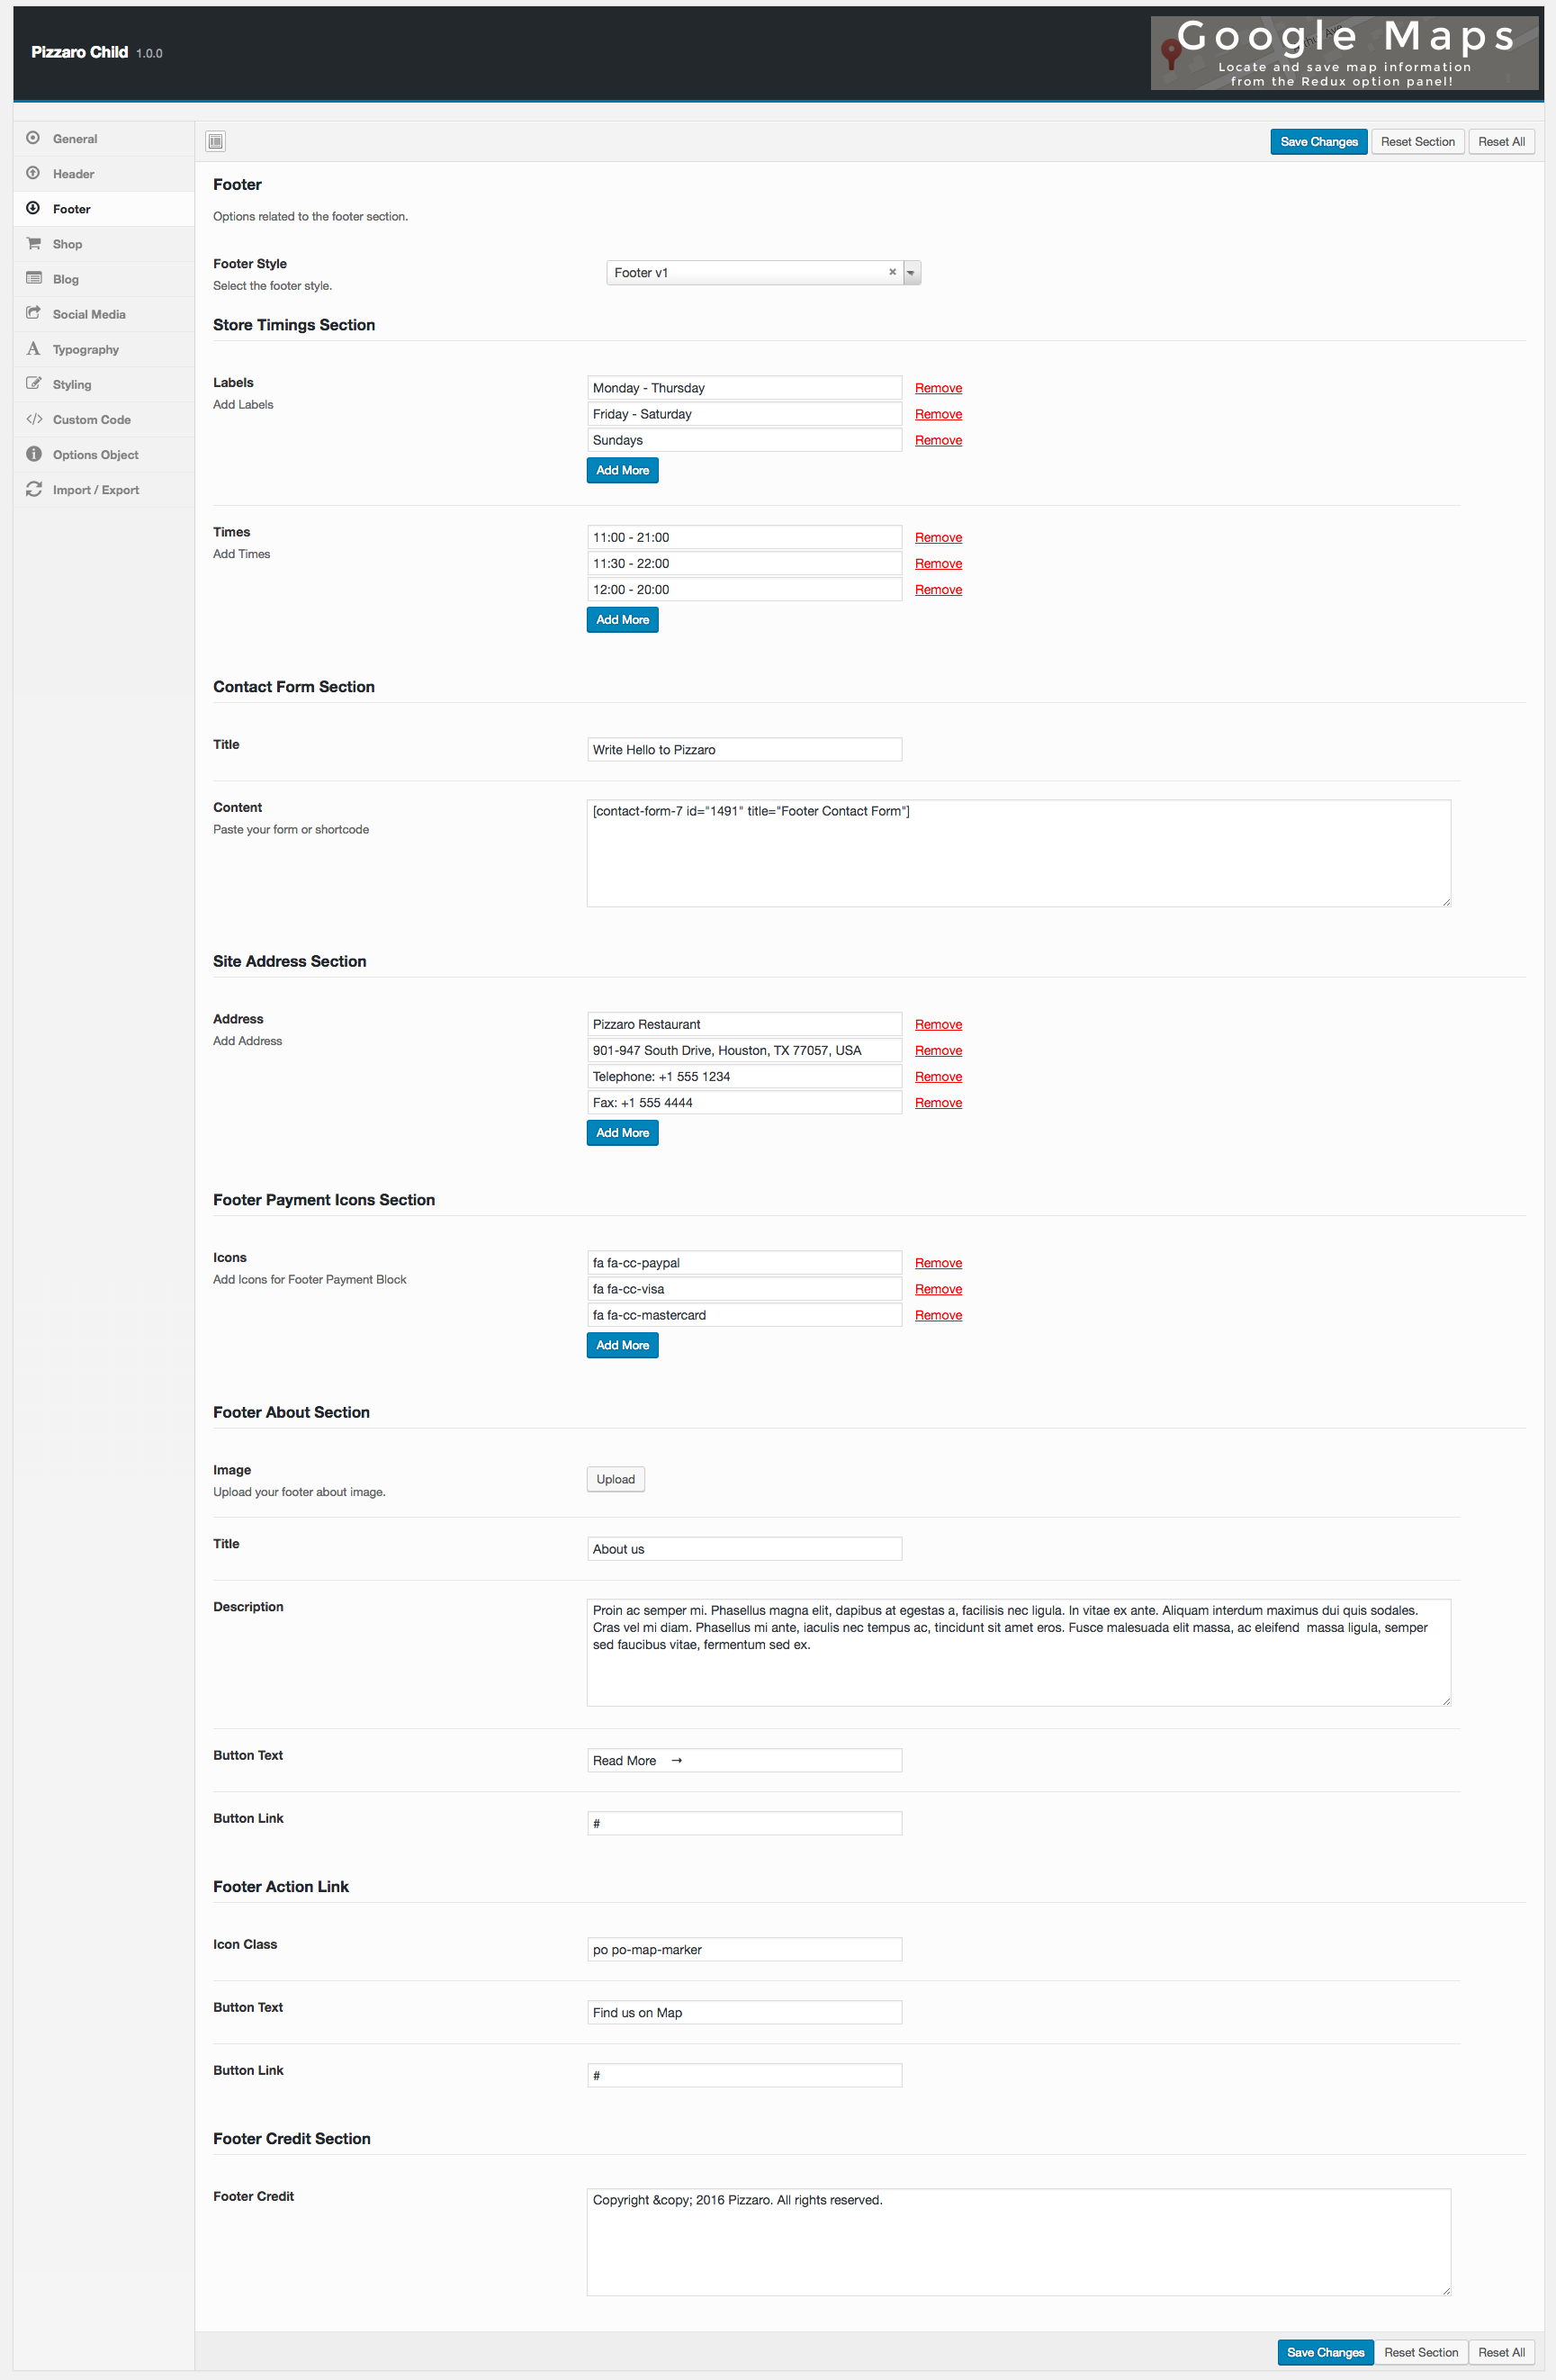1556x2380 pixels.
Task: Open the Typography tab
Action: (104, 349)
